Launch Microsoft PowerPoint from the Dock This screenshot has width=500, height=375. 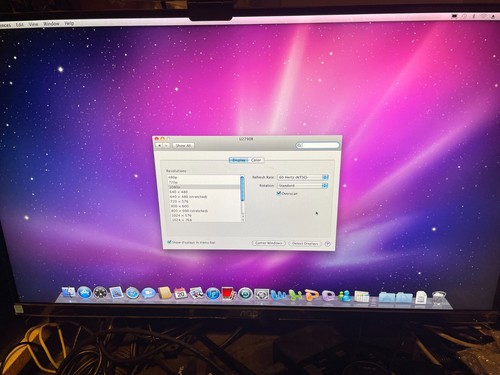click(312, 295)
